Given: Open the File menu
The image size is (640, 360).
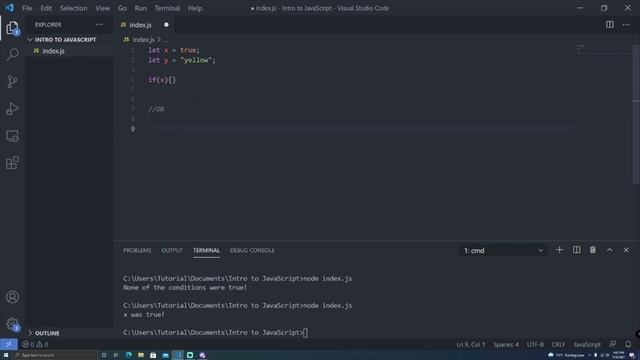Looking at the screenshot, I should (27, 8).
